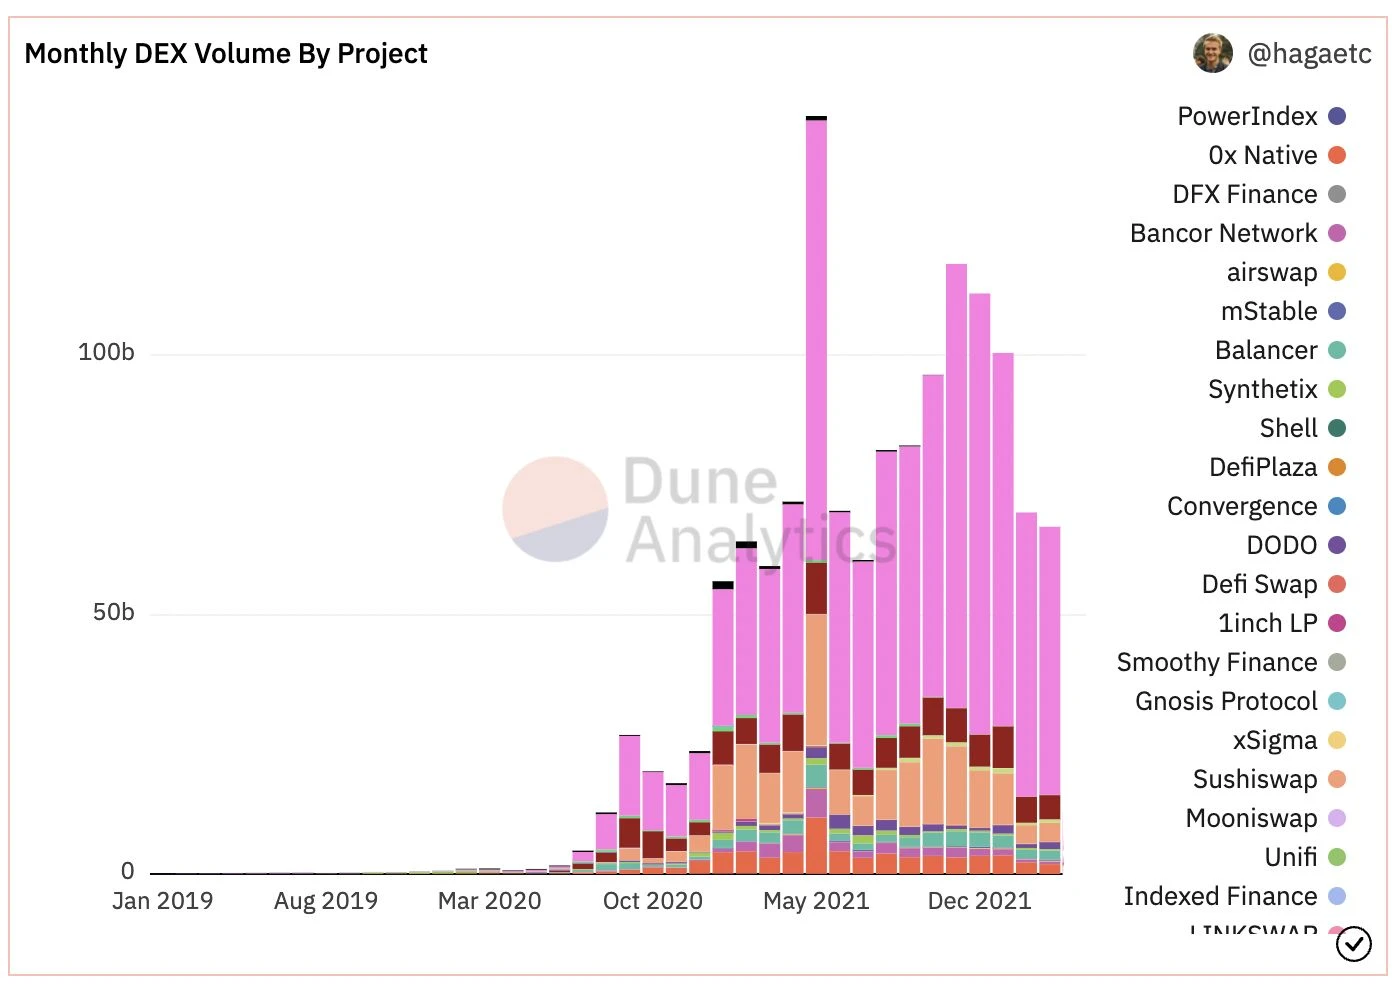Click the Aug 2019 axis label
Image resolution: width=1398 pixels, height=986 pixels.
point(326,901)
